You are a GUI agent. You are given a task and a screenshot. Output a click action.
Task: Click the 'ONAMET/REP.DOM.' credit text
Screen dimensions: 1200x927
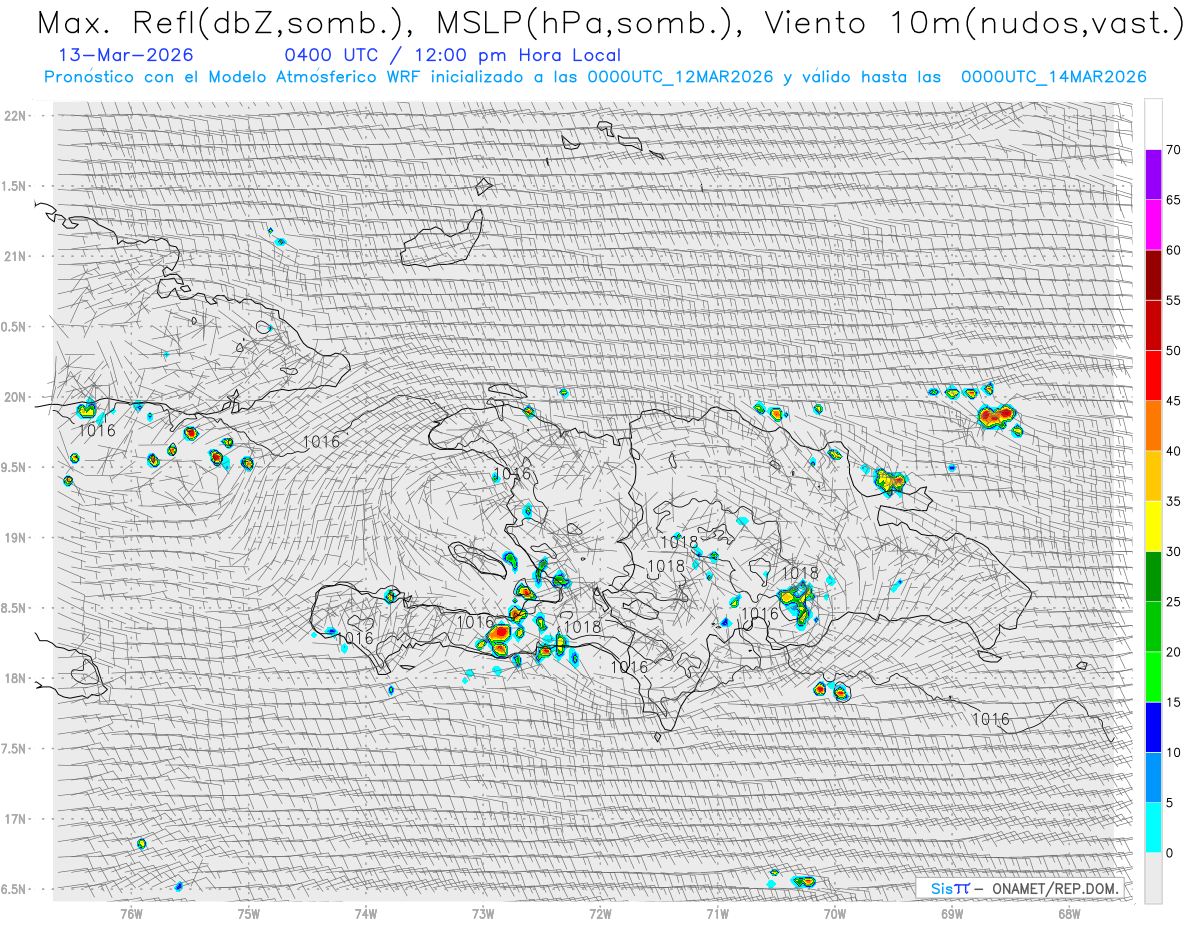(1053, 888)
